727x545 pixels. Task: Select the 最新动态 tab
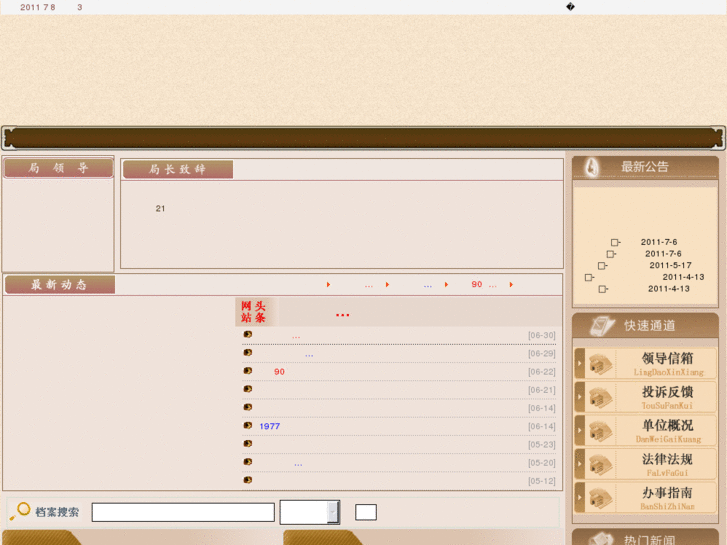point(60,284)
